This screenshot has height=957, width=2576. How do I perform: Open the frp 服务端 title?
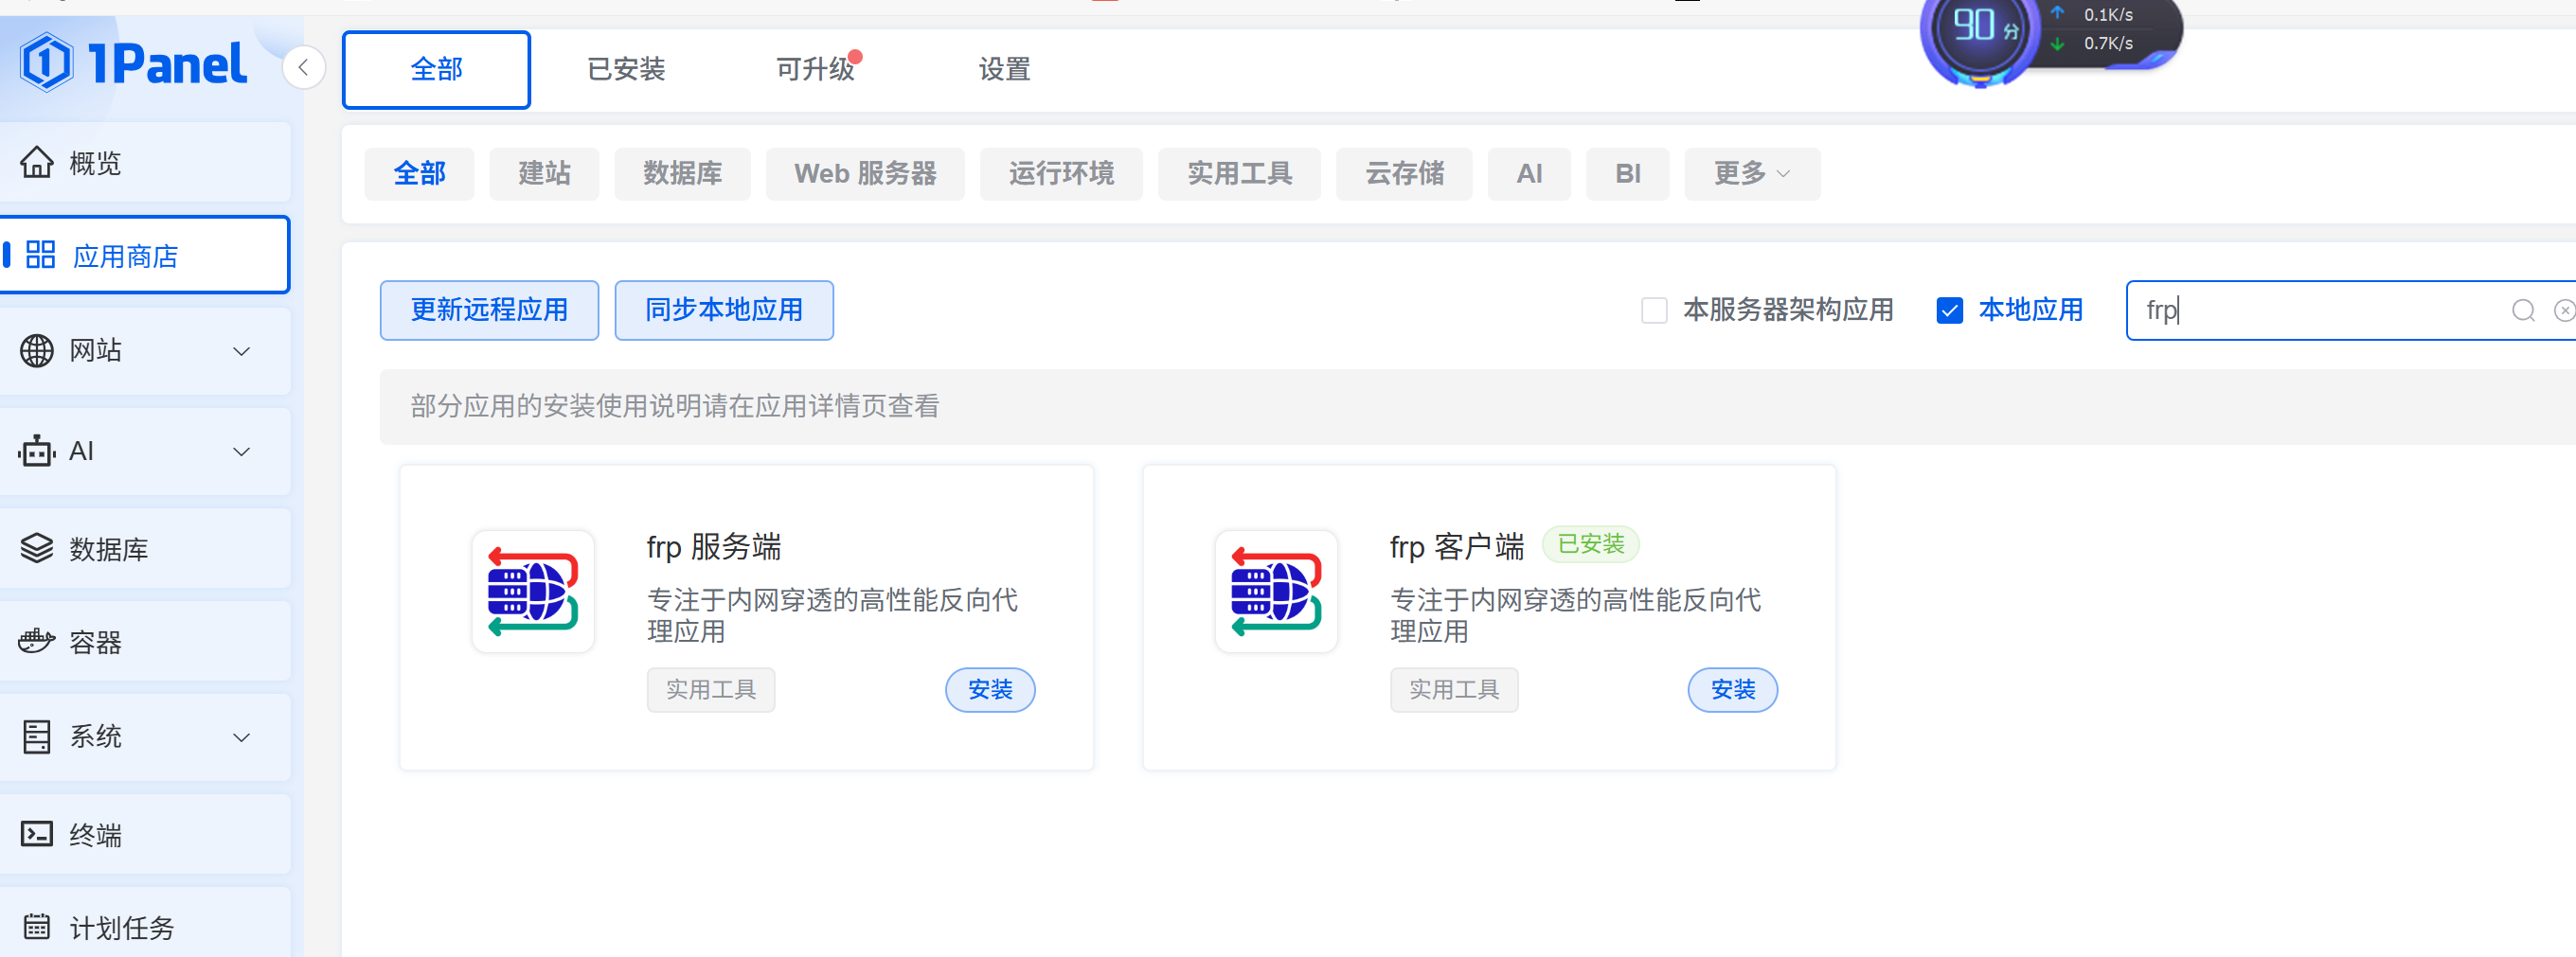point(713,547)
